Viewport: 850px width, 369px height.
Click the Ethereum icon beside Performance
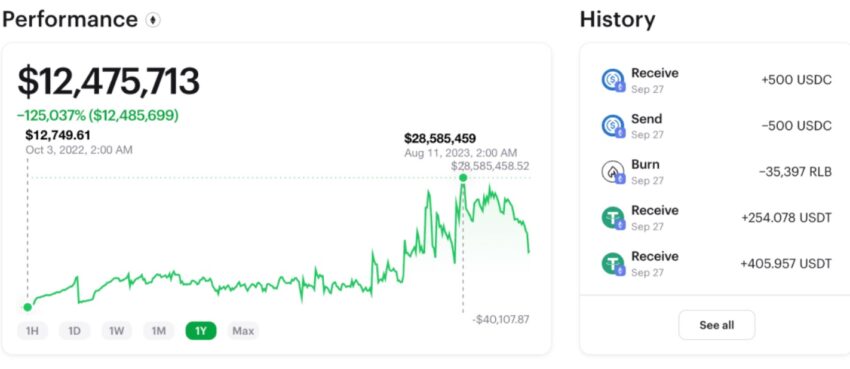tap(153, 21)
